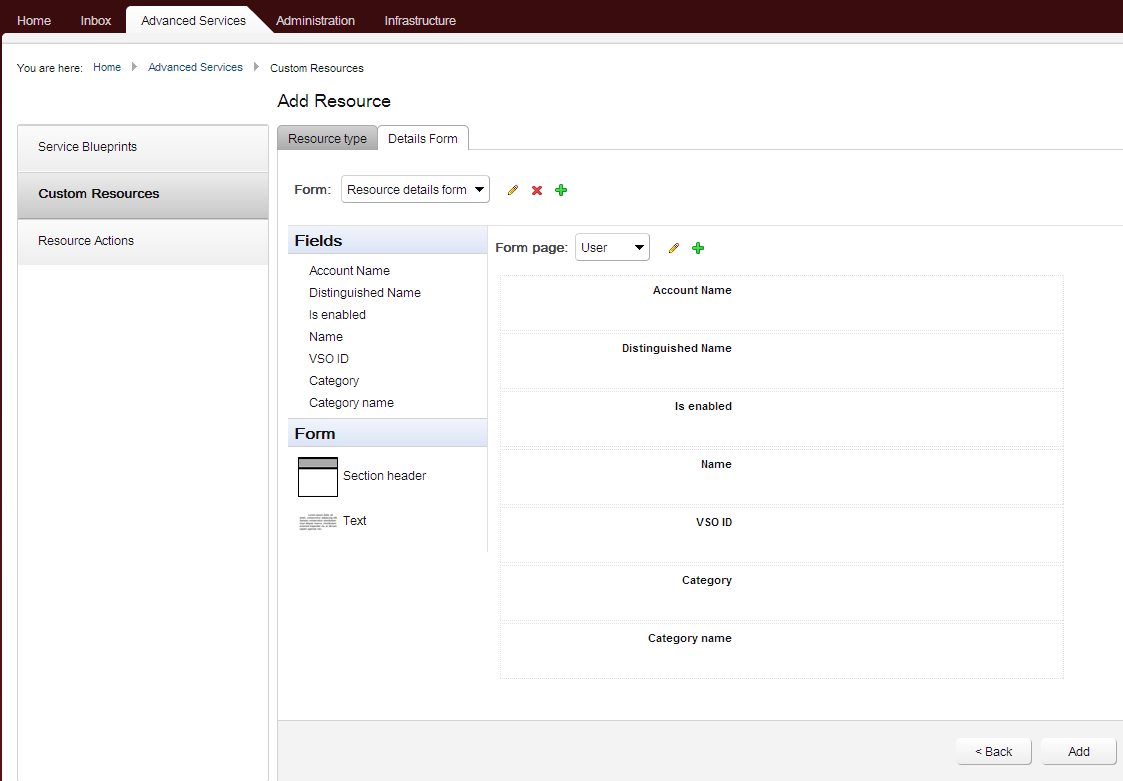Image resolution: width=1123 pixels, height=781 pixels.
Task: Click the Distinguished Name row in the form preview
Action: tap(782, 358)
